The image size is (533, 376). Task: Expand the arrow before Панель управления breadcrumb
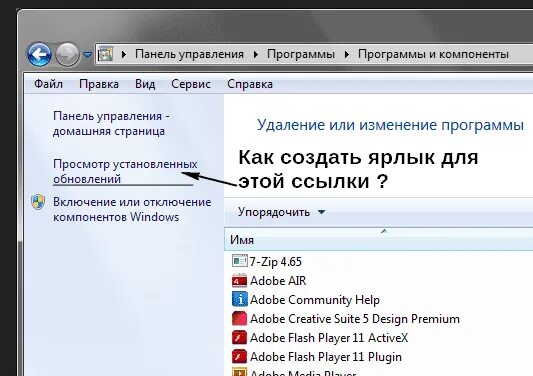point(124,54)
